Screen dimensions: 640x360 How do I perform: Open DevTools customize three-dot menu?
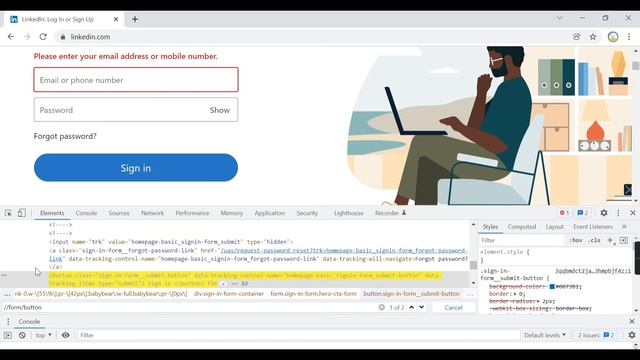tap(618, 213)
